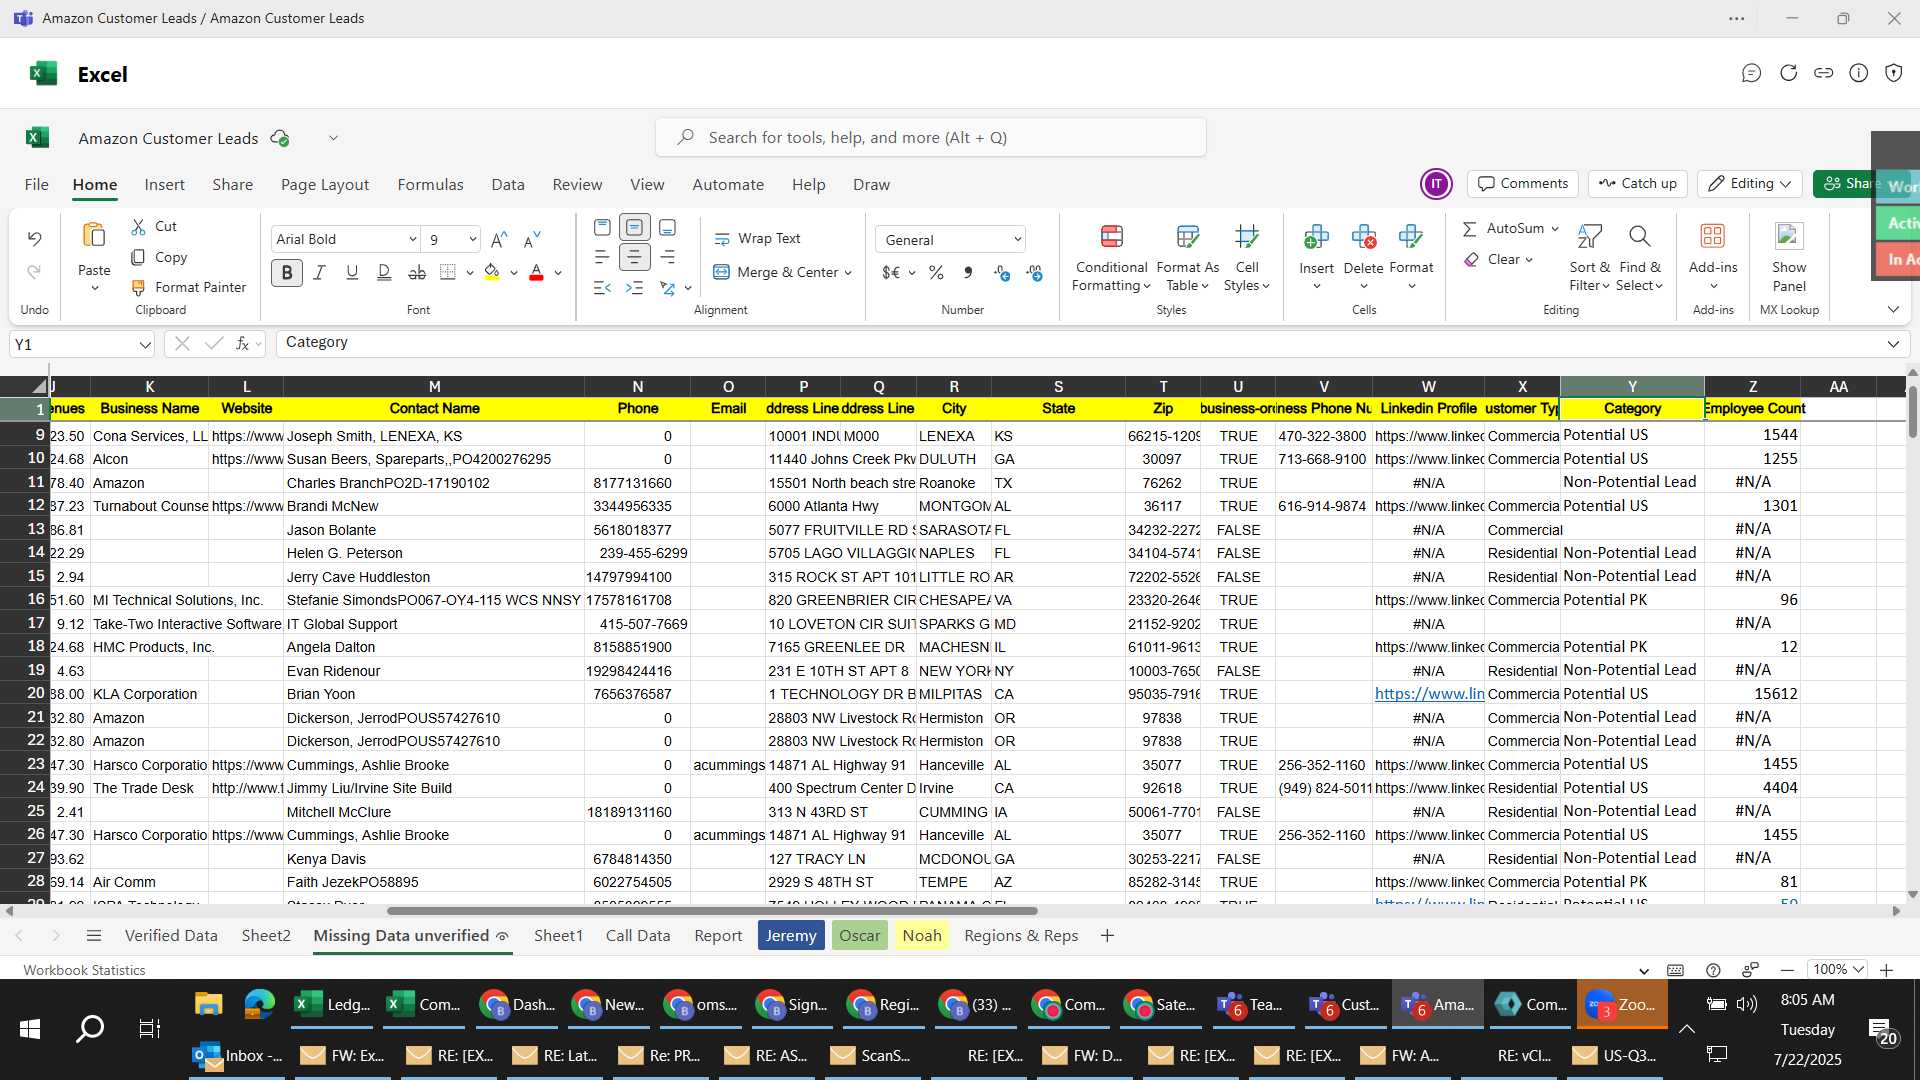Click the Find & Select magnifier icon
Image resolution: width=1920 pixels, height=1080 pixels.
[x=1639, y=237]
